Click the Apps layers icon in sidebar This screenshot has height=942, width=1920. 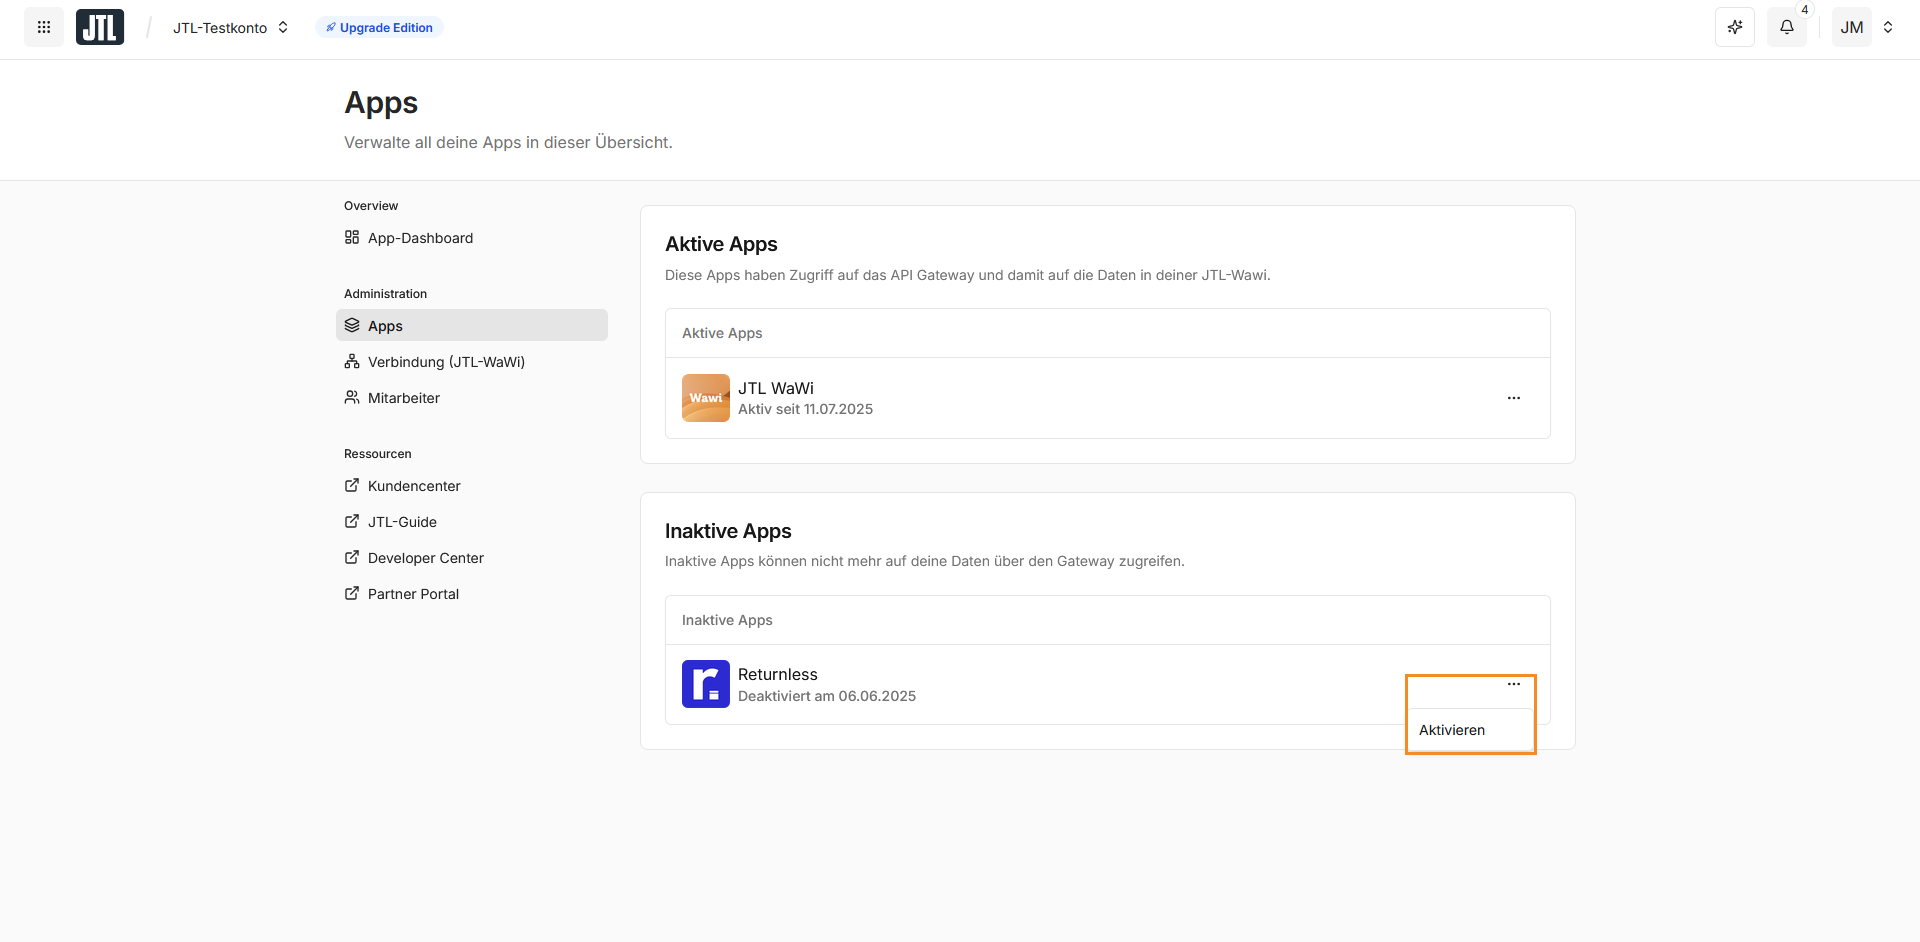coord(352,325)
